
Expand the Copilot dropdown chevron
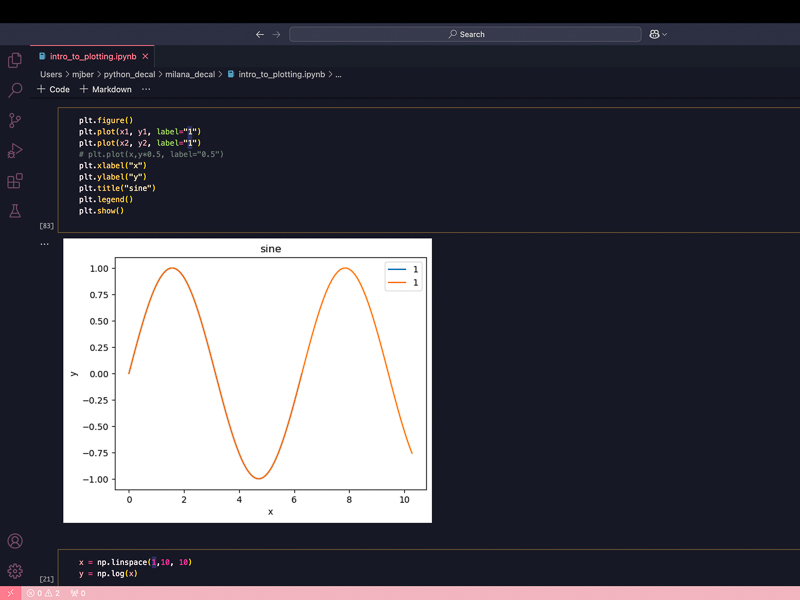665,34
